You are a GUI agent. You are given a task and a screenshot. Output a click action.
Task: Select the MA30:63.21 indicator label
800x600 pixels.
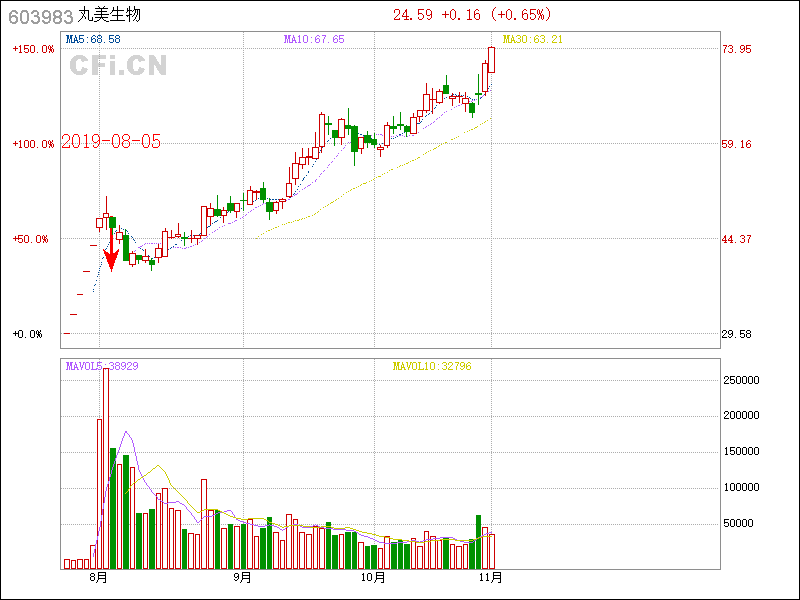pyautogui.click(x=533, y=39)
